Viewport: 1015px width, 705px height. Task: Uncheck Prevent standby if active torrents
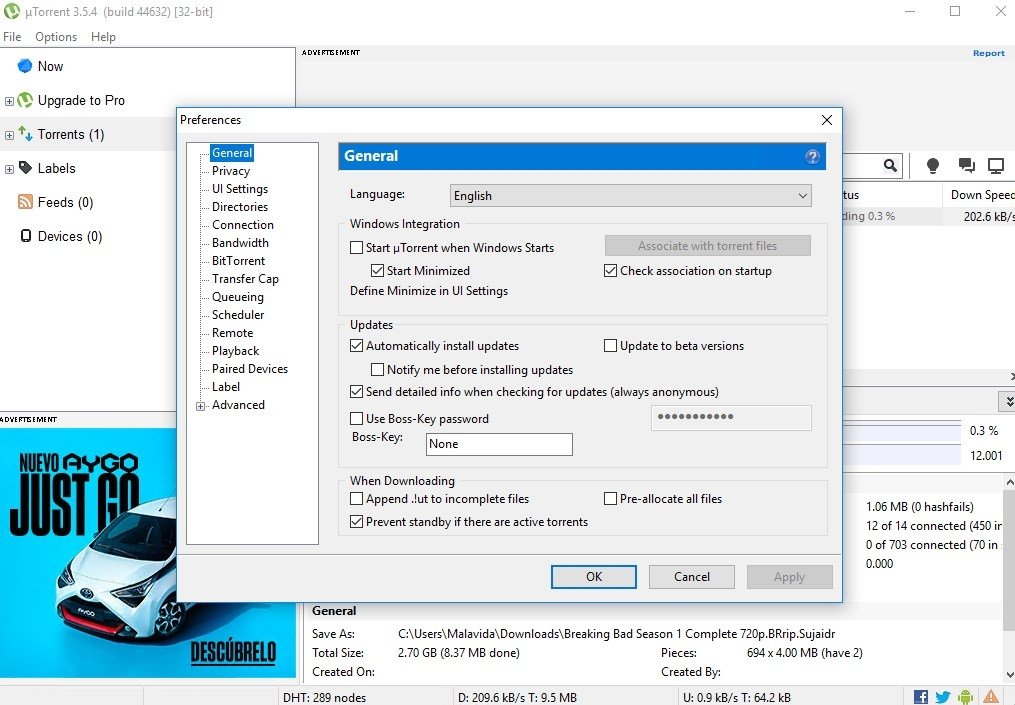(x=356, y=522)
